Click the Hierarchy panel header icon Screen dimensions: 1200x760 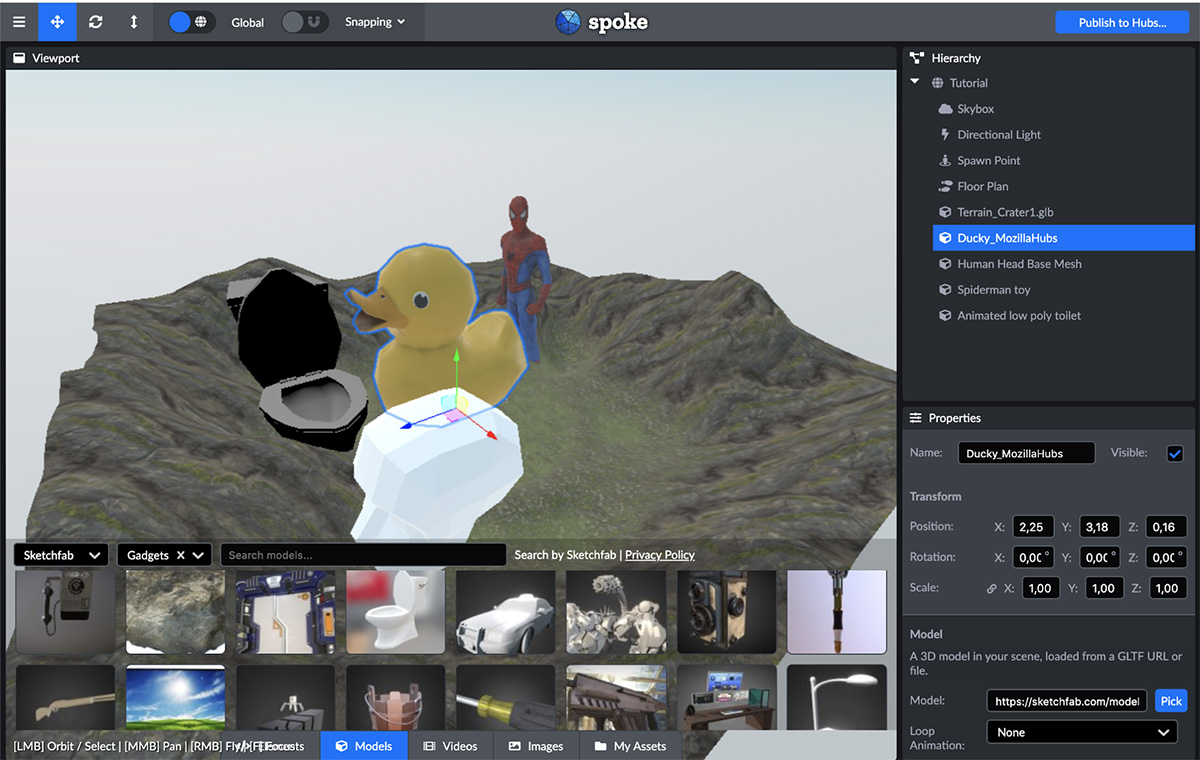916,58
